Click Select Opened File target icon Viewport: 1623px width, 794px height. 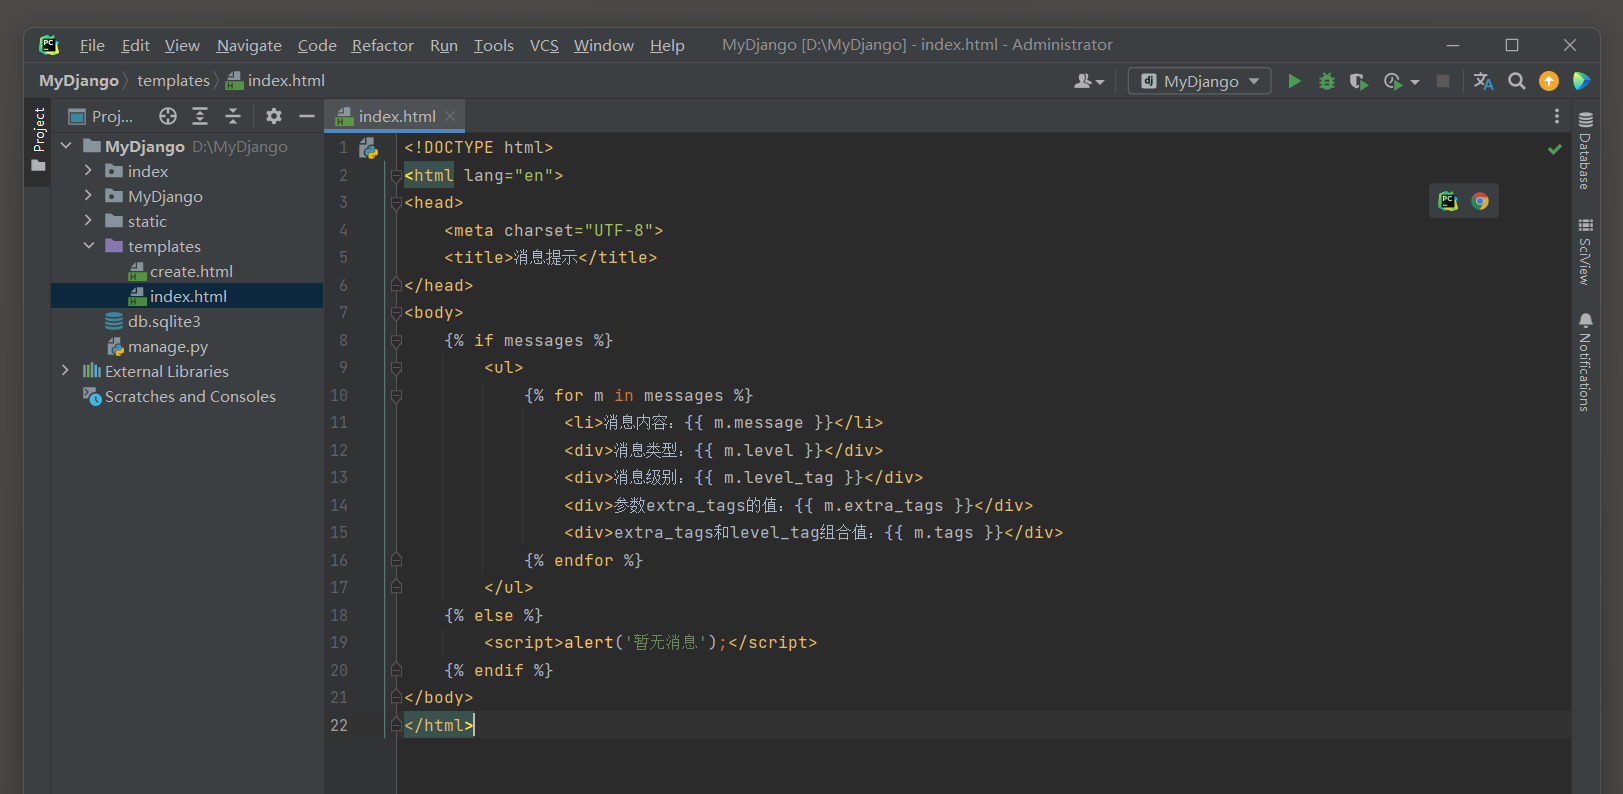[168, 116]
